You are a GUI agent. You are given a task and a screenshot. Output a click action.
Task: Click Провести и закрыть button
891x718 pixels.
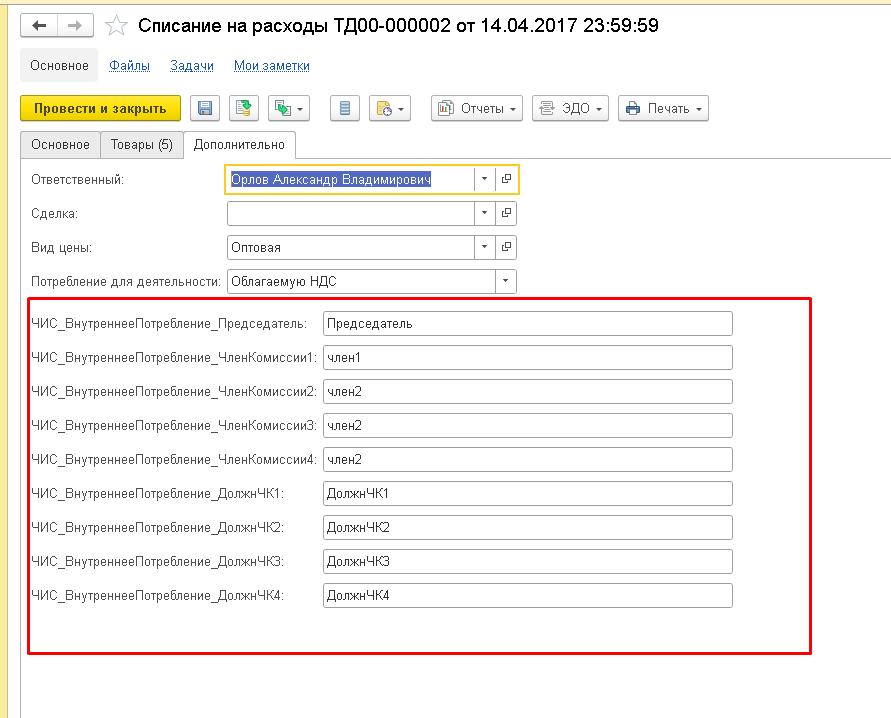[101, 108]
